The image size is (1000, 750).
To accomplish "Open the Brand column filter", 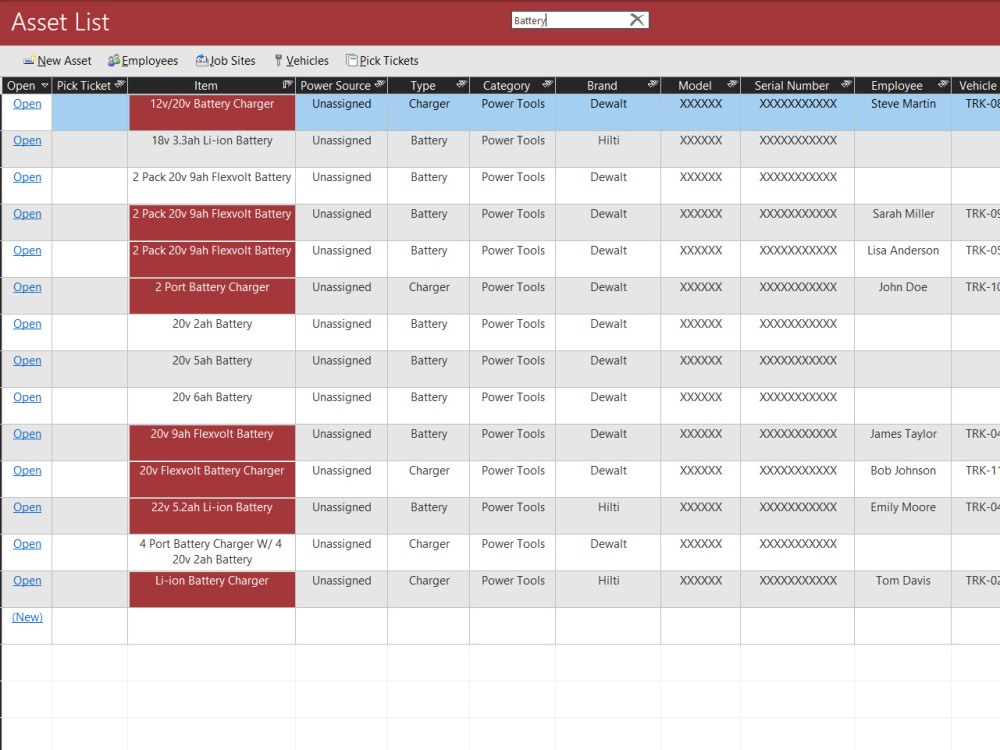I will 653,84.
